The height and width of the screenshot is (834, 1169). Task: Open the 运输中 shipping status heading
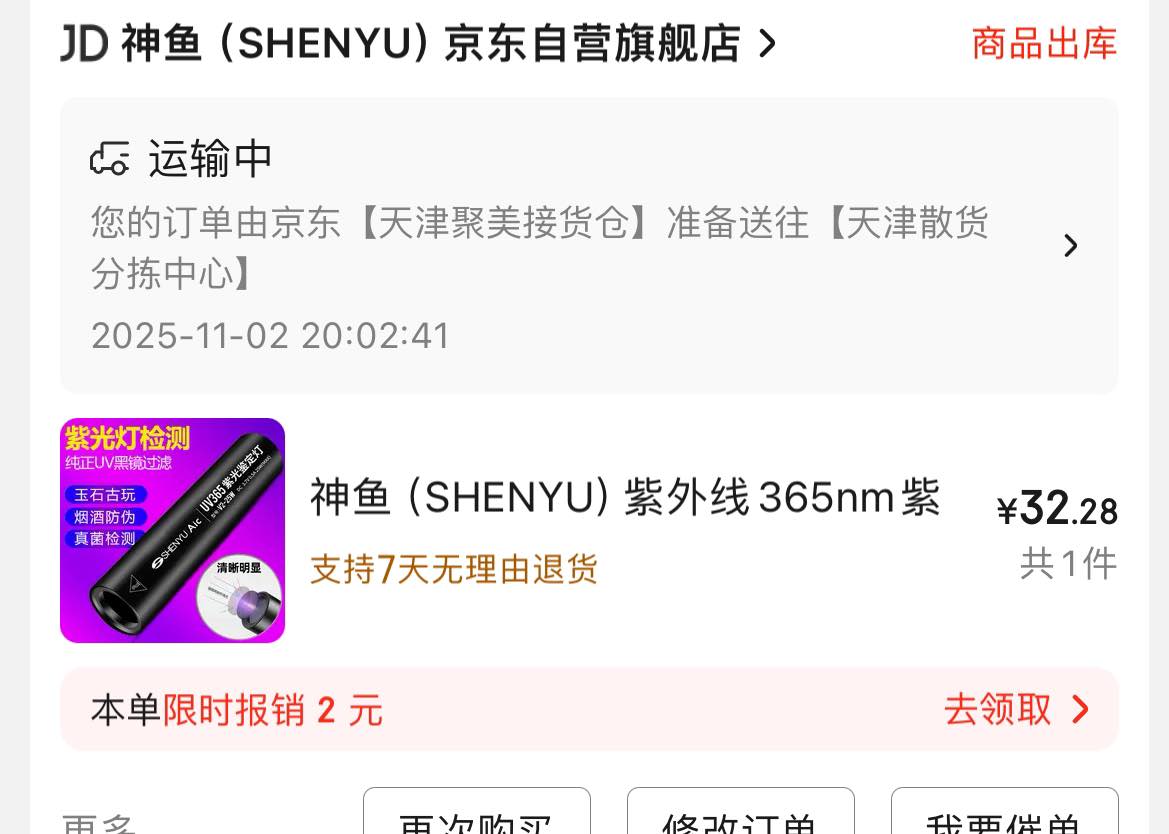coord(210,158)
